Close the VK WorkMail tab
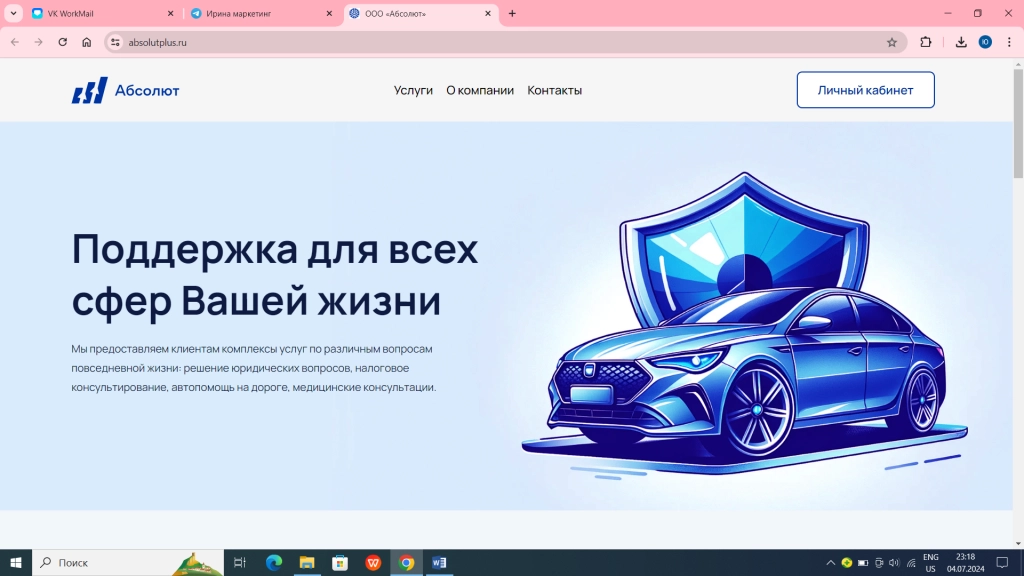The height and width of the screenshot is (576, 1024). point(170,13)
